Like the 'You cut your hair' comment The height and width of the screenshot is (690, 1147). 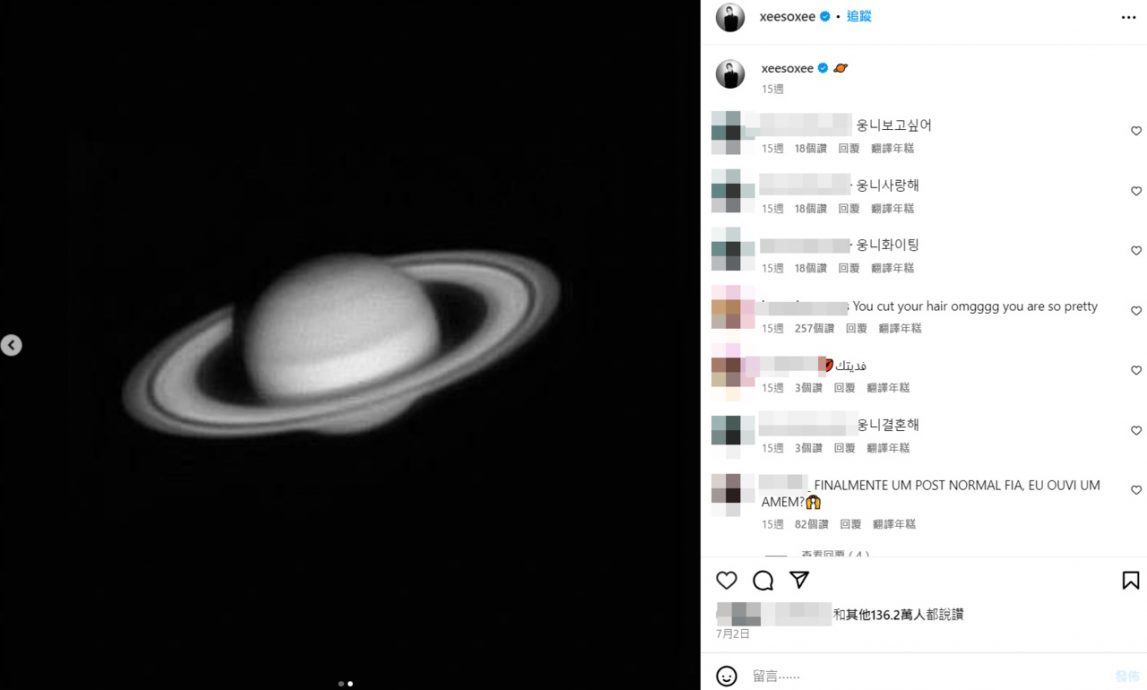click(x=1136, y=311)
